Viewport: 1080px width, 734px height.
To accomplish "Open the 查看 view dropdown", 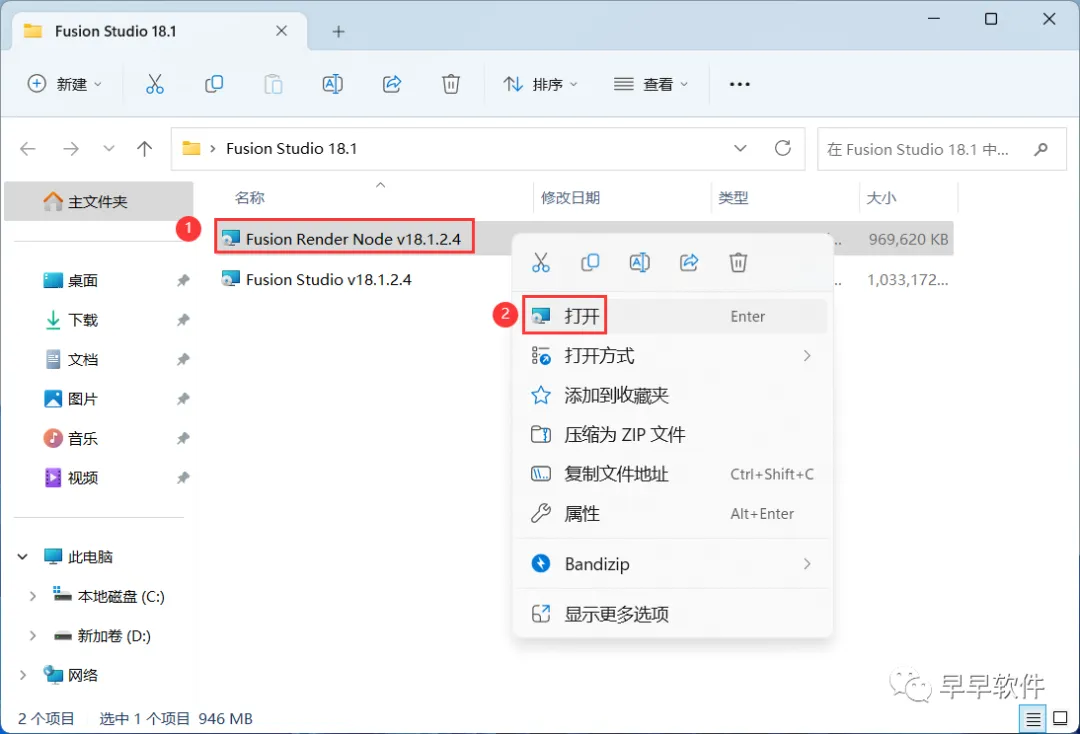I will point(651,84).
